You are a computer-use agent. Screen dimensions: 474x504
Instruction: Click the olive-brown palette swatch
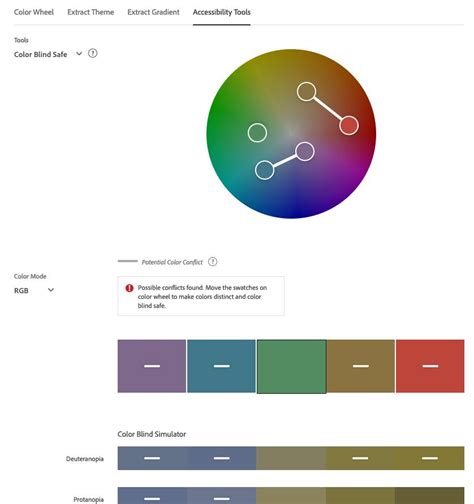[x=361, y=366]
